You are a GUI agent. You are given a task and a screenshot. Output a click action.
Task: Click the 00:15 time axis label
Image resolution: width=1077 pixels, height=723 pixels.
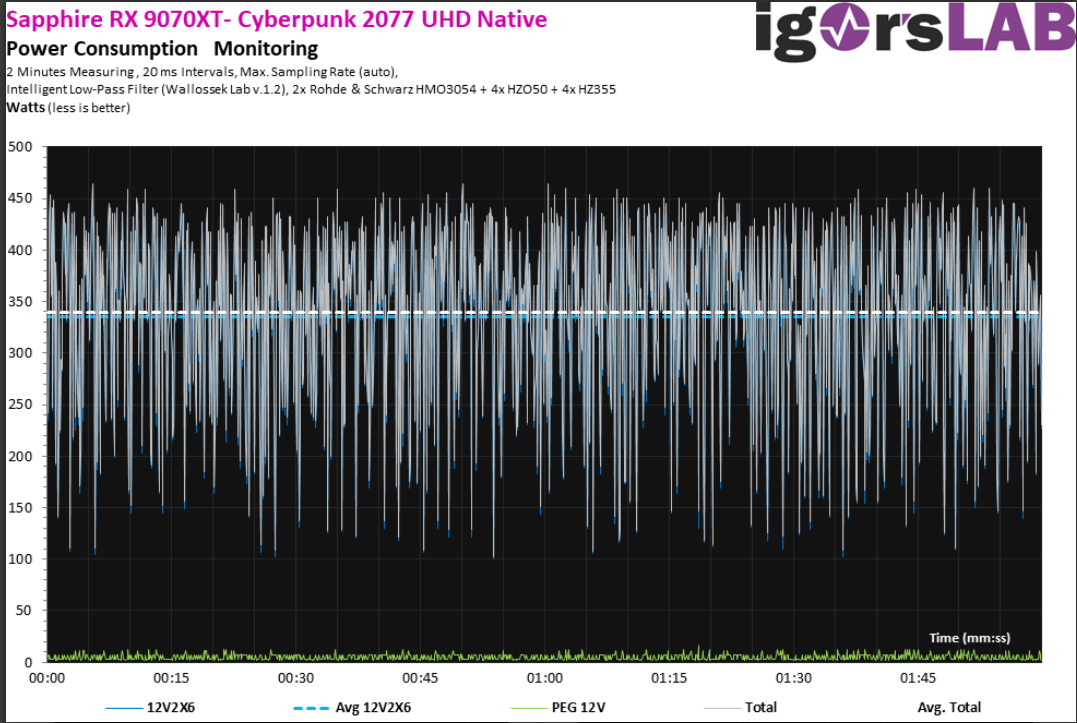pyautogui.click(x=171, y=678)
